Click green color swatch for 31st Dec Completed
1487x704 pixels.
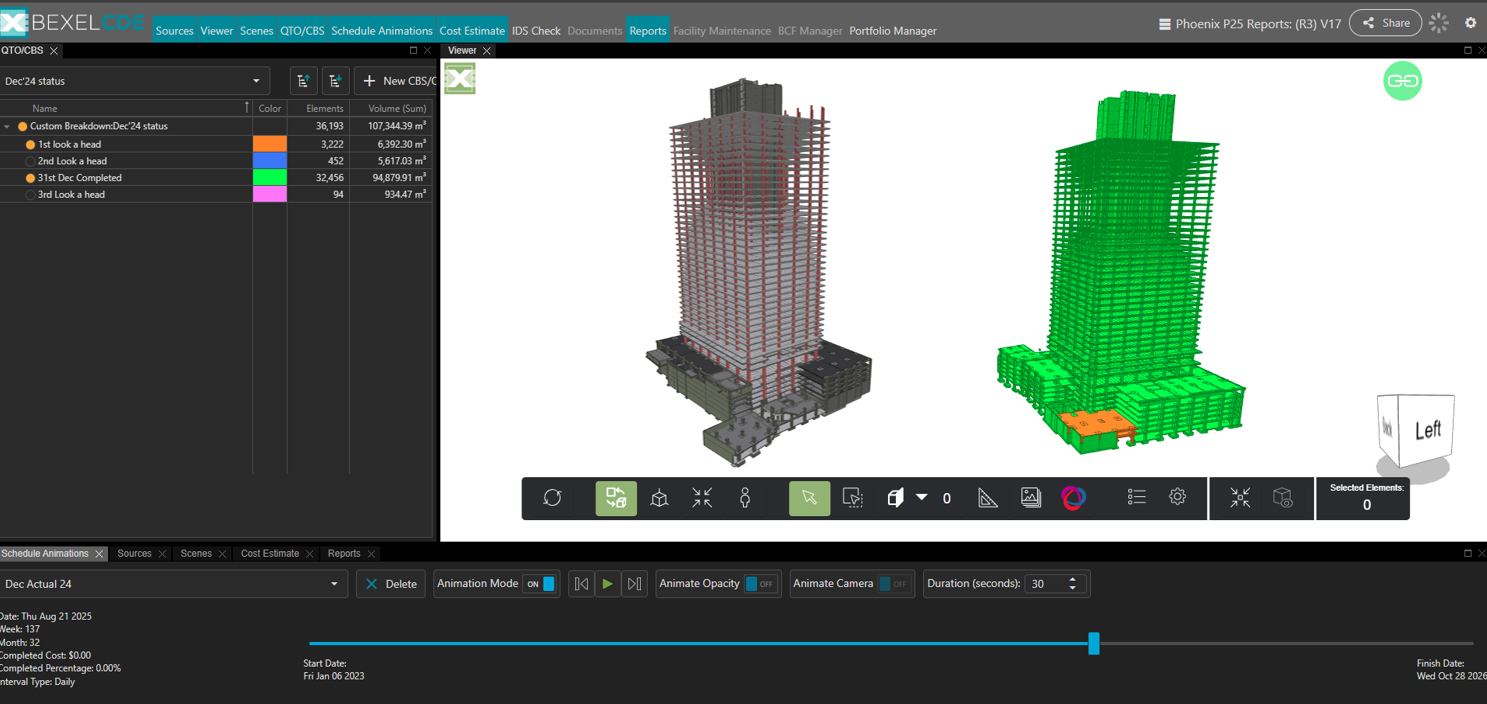coord(270,178)
